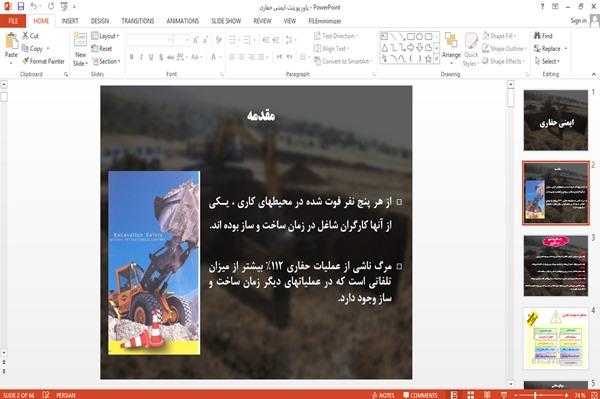The image size is (600, 399).
Task: Select slide 3 thumbnail
Action: [x=556, y=265]
